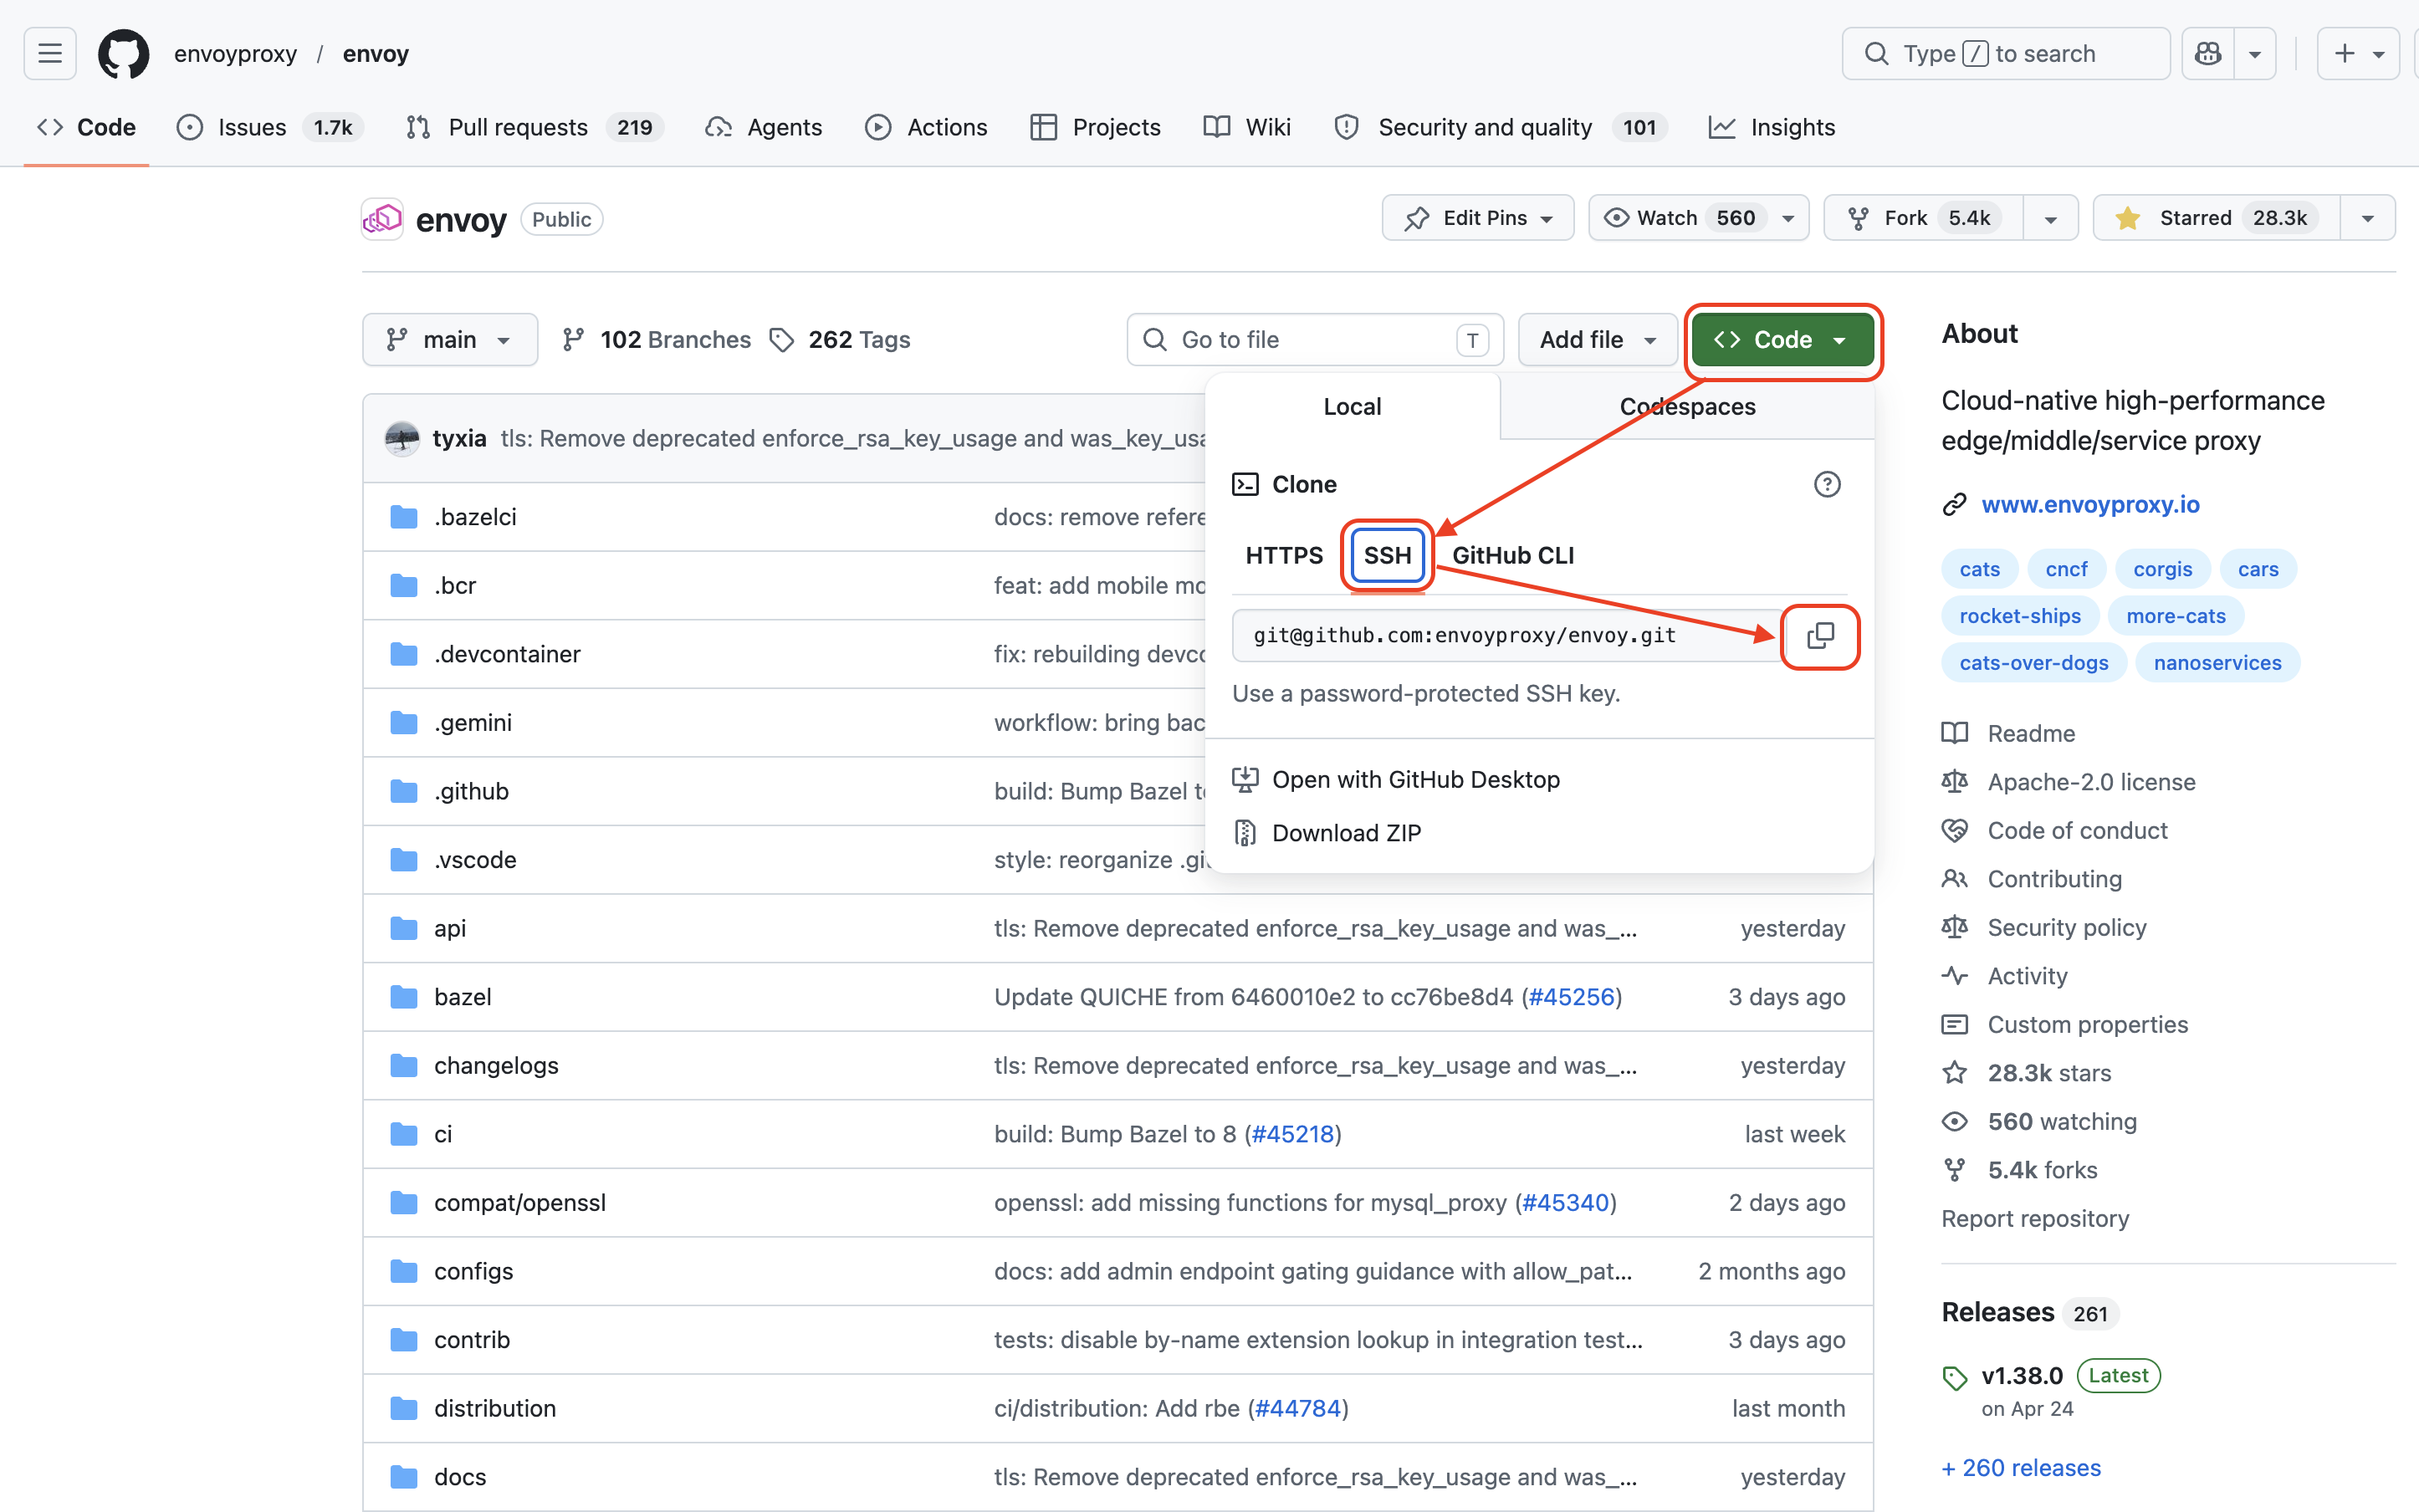The width and height of the screenshot is (2419, 1512).
Task: Expand the Copilot dropdown arrow
Action: coord(2255,54)
